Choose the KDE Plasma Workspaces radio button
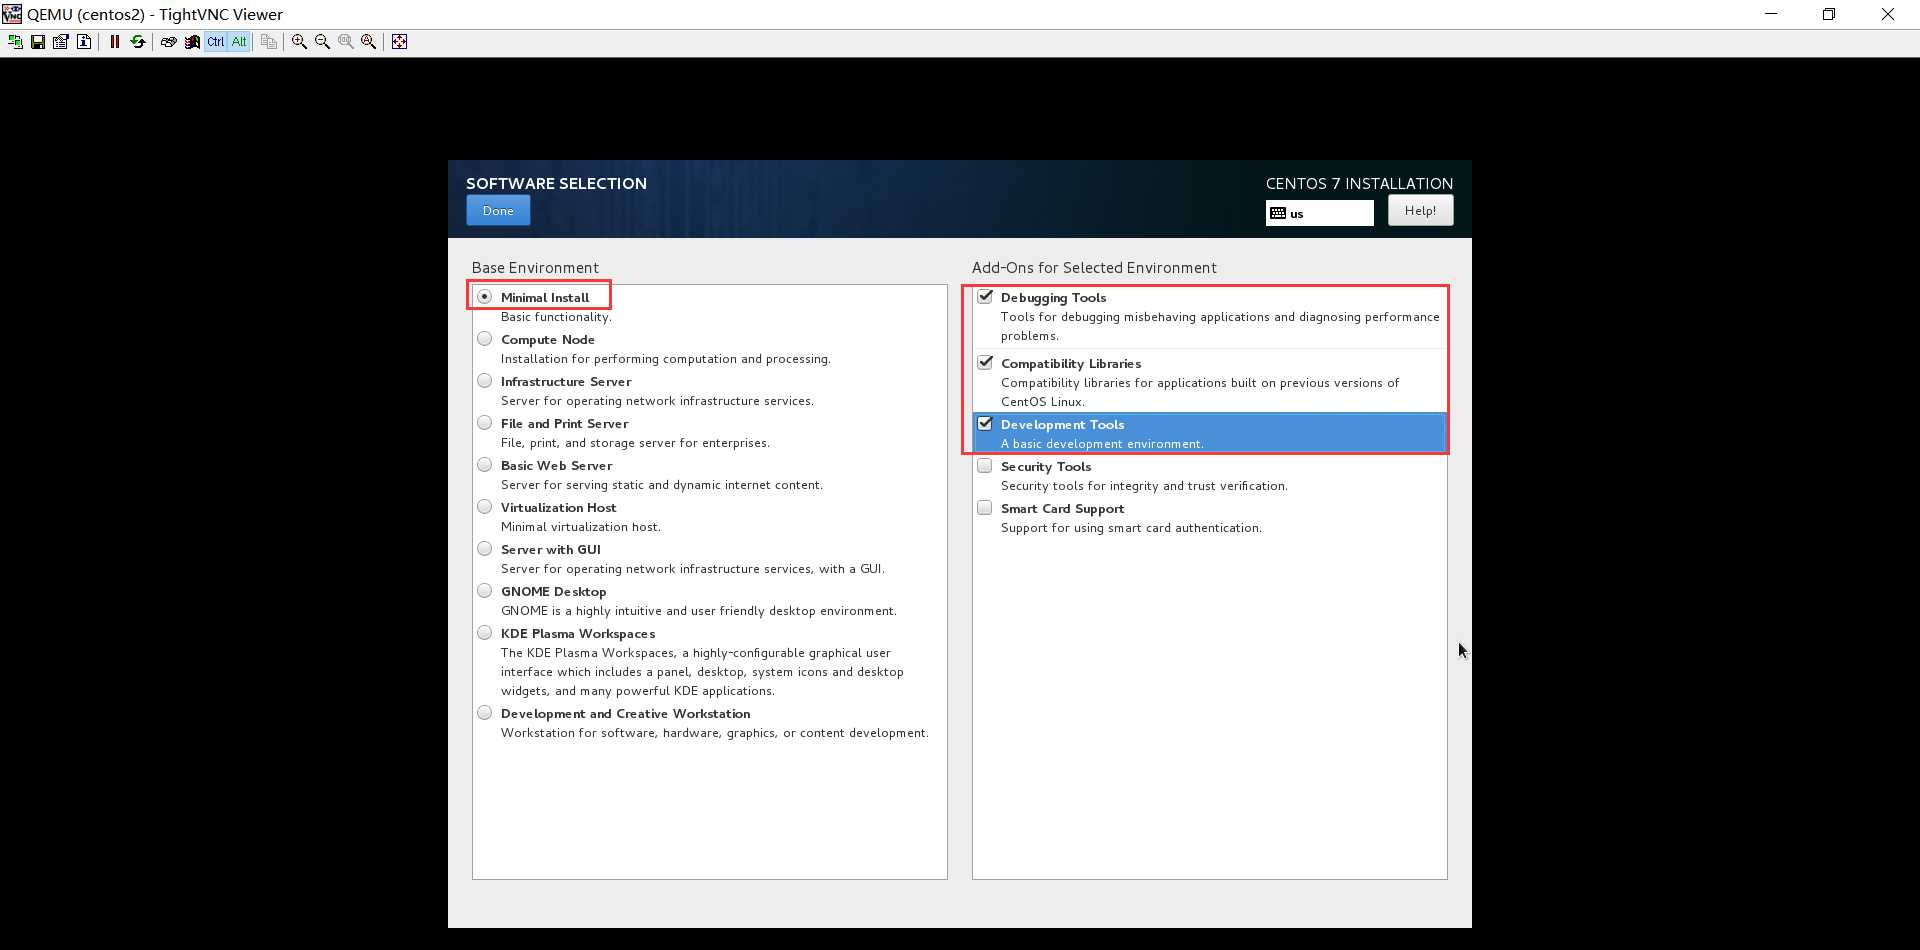 click(485, 633)
